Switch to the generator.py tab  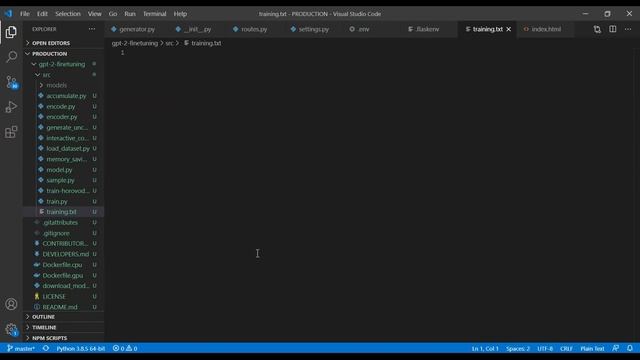[x=137, y=29]
